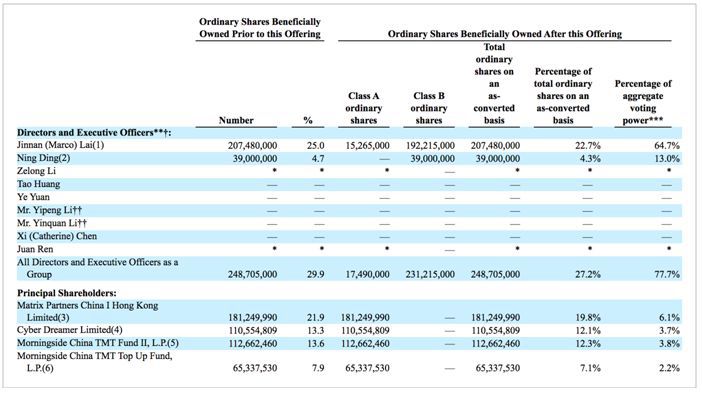This screenshot has height=395, width=702.
Task: Click the 7.1% percentage for Top Up Fund
Action: 590,368
